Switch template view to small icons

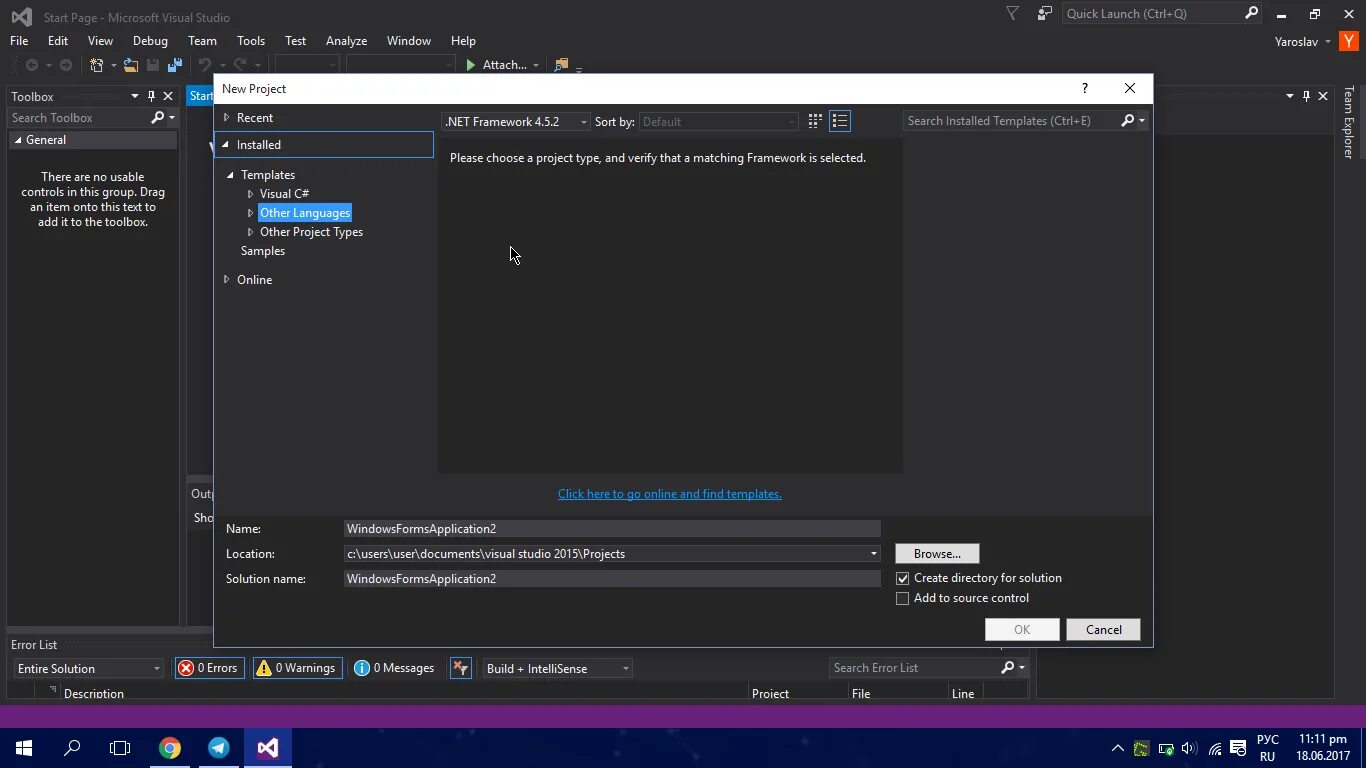pos(815,121)
